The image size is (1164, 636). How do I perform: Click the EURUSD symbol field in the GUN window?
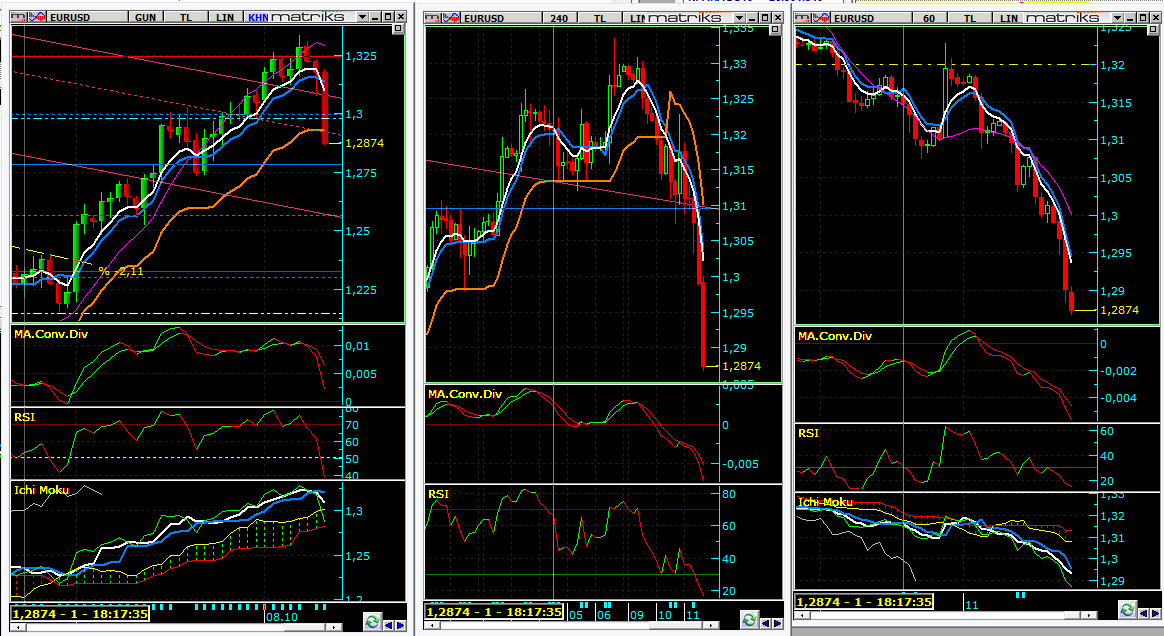click(87, 17)
